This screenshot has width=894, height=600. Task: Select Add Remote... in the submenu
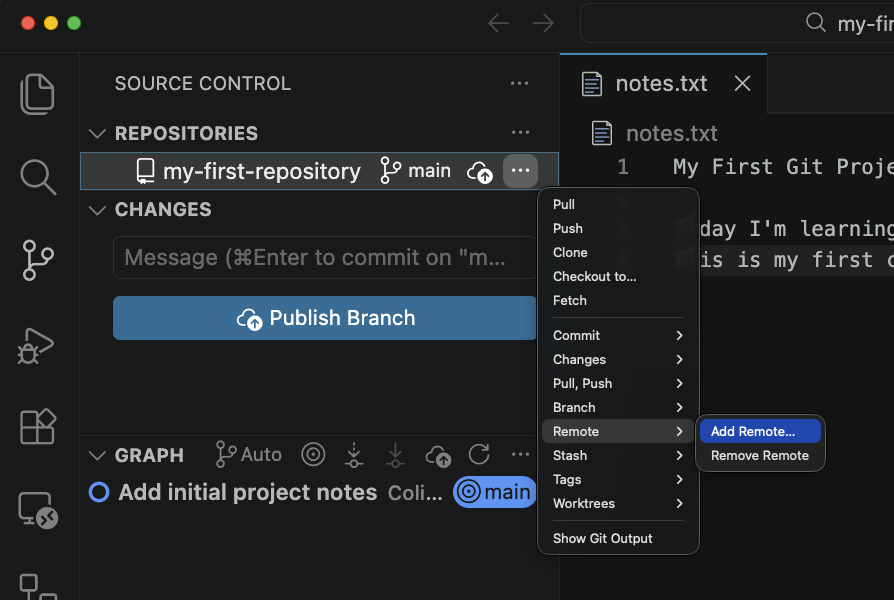pos(760,431)
